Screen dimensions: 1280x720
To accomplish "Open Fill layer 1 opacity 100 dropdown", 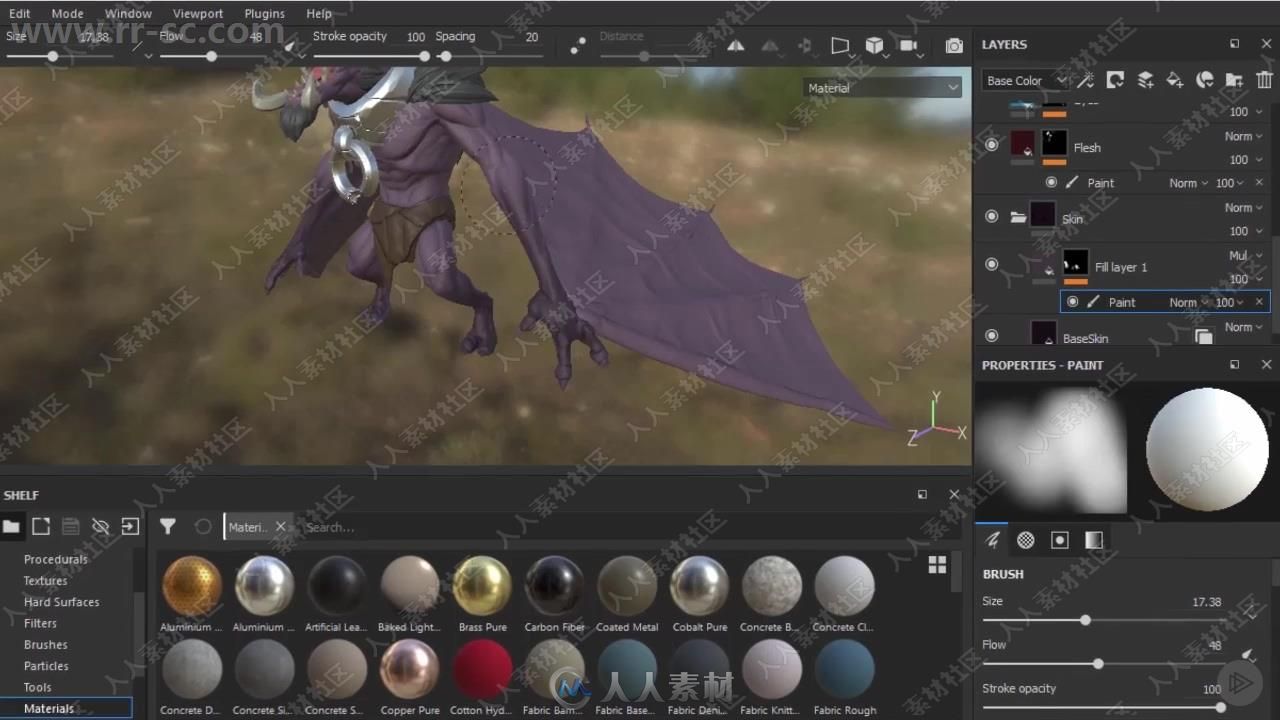I will point(1245,279).
